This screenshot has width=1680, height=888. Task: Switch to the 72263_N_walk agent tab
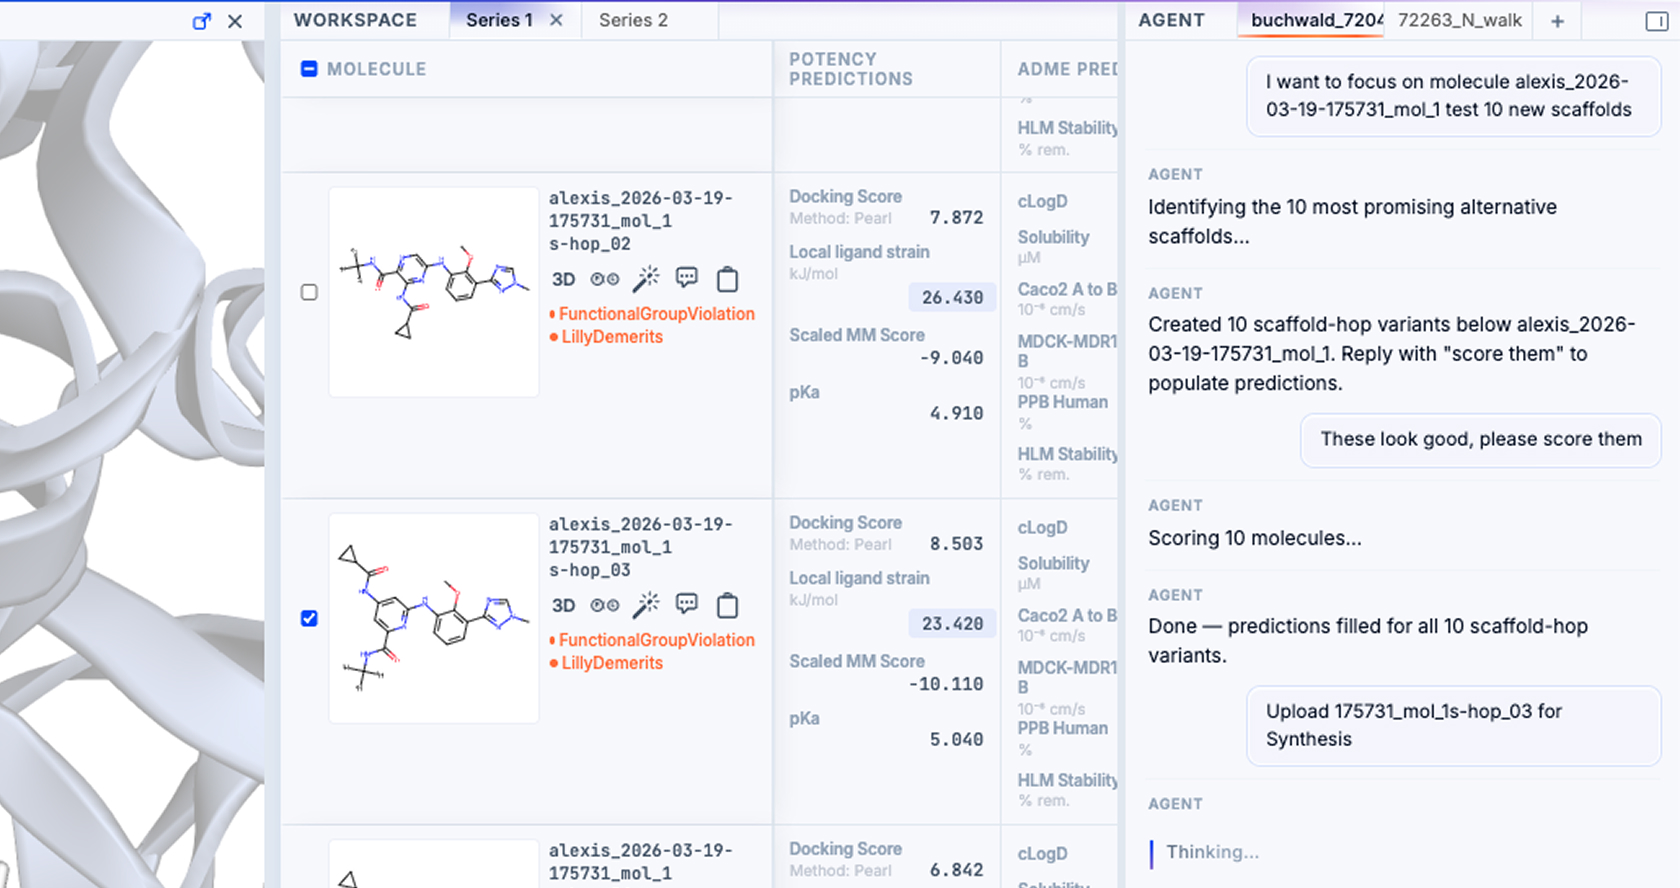[x=1459, y=20]
